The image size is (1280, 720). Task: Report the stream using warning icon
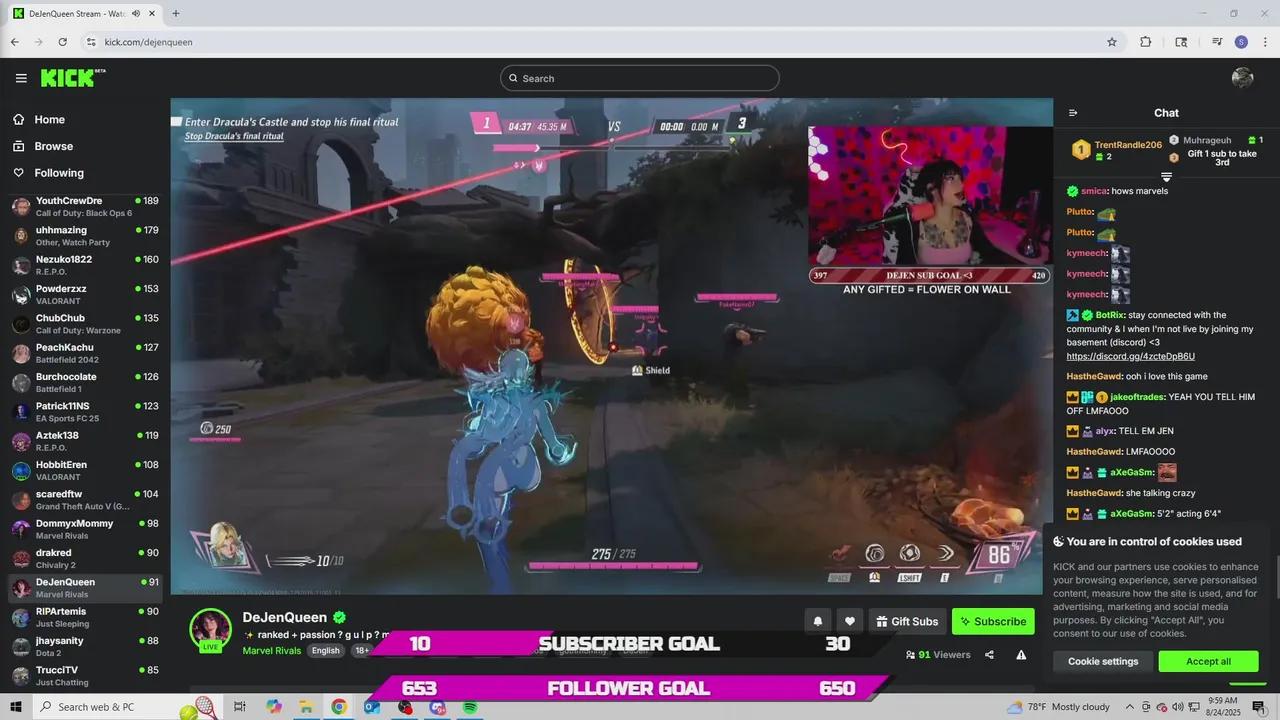[1021, 655]
